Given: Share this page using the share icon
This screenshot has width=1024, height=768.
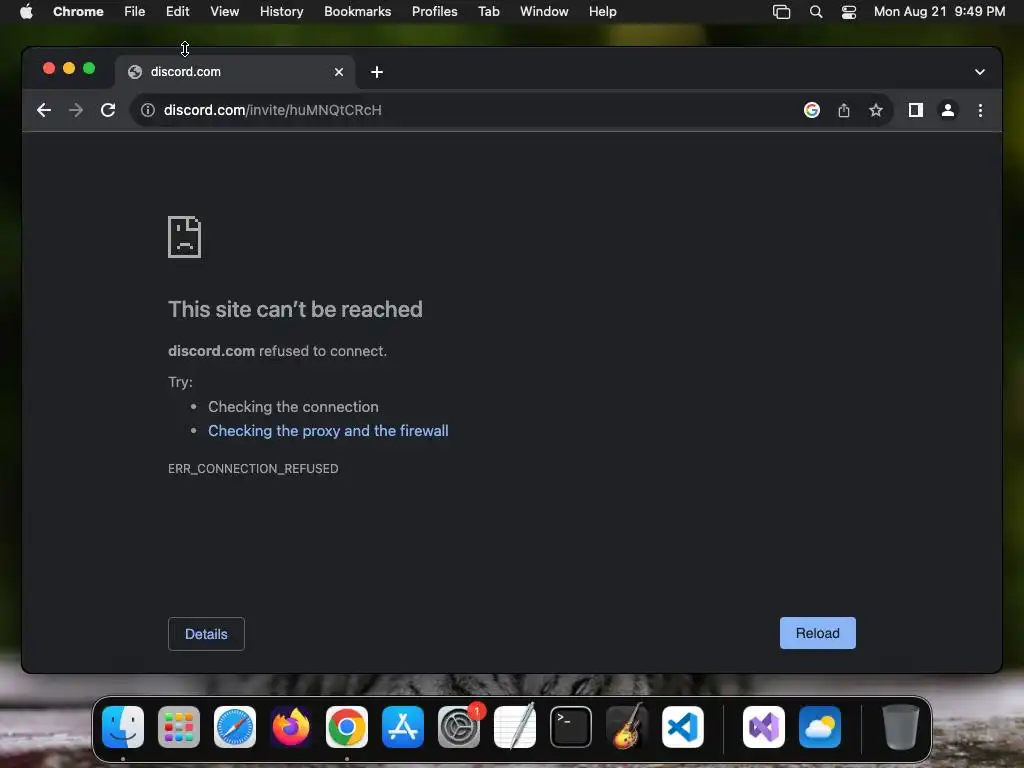Looking at the screenshot, I should (844, 110).
